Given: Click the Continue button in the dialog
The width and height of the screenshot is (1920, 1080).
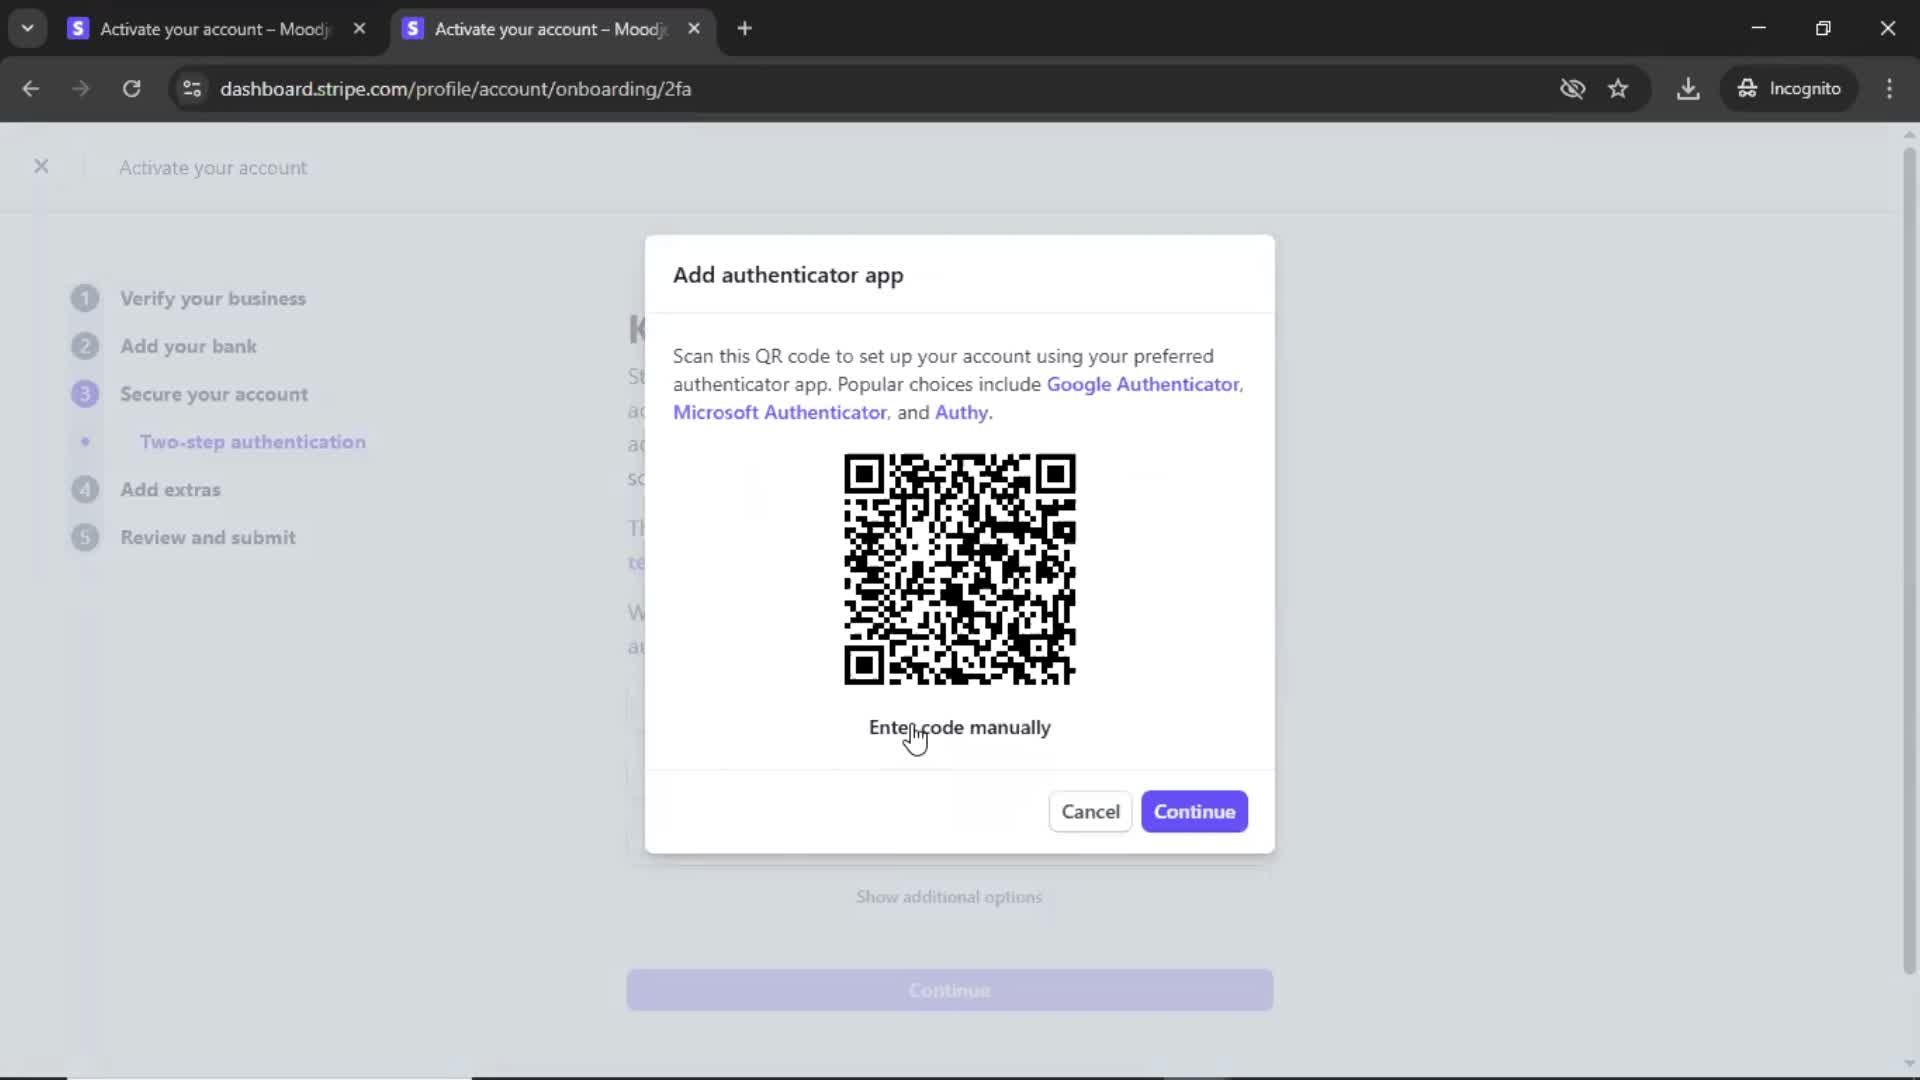Looking at the screenshot, I should 1194,812.
